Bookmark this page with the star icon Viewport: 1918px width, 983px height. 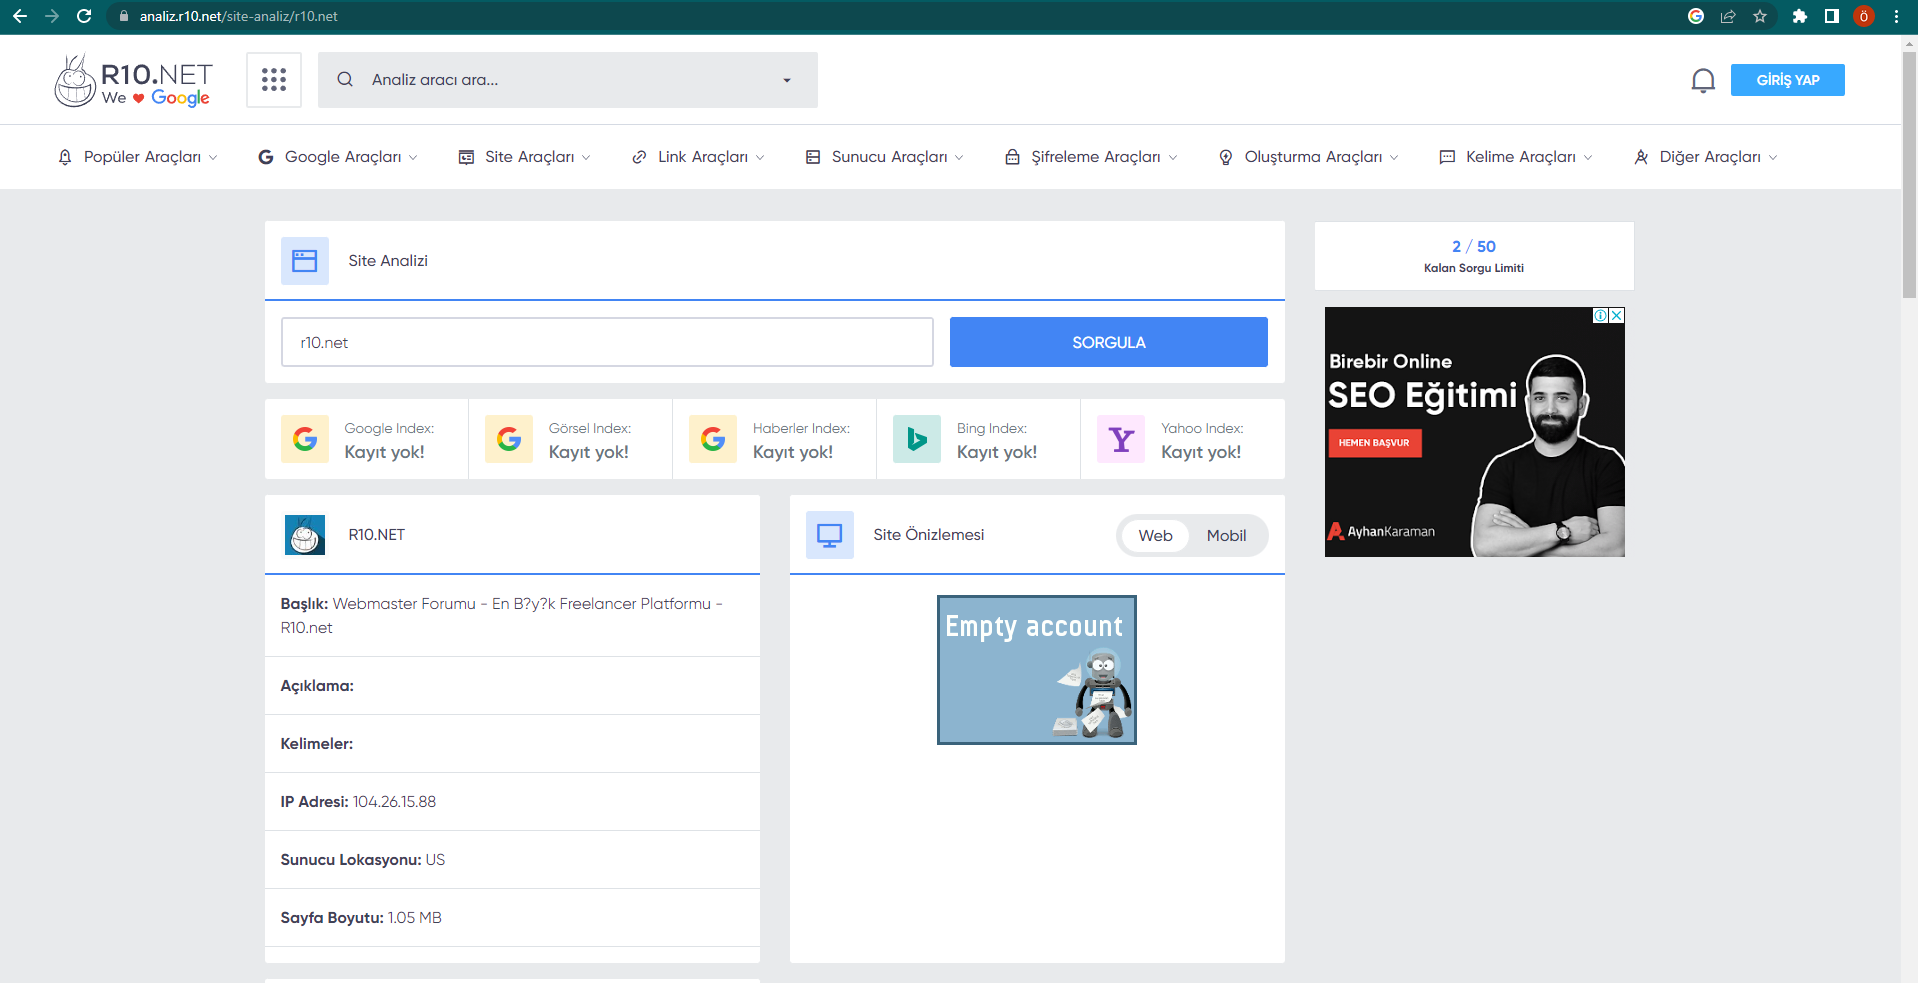click(x=1760, y=16)
